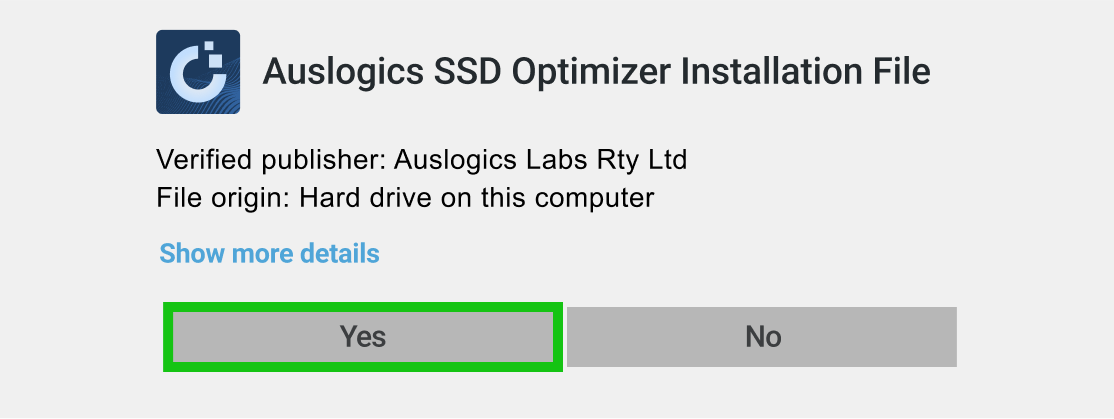Click the white ring glyph inside the logo
The image size is (1114, 419).
[x=191, y=77]
